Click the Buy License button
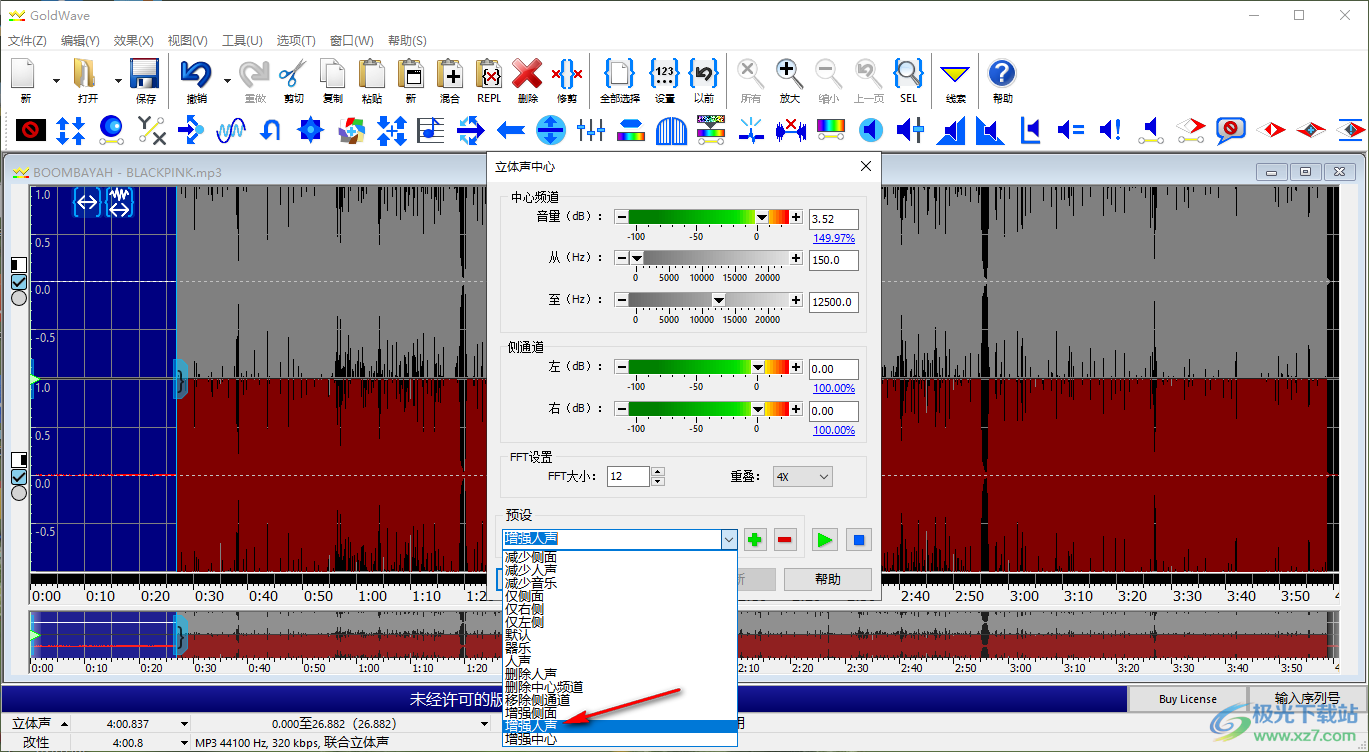Viewport: 1369px width, 752px height. tap(1188, 699)
